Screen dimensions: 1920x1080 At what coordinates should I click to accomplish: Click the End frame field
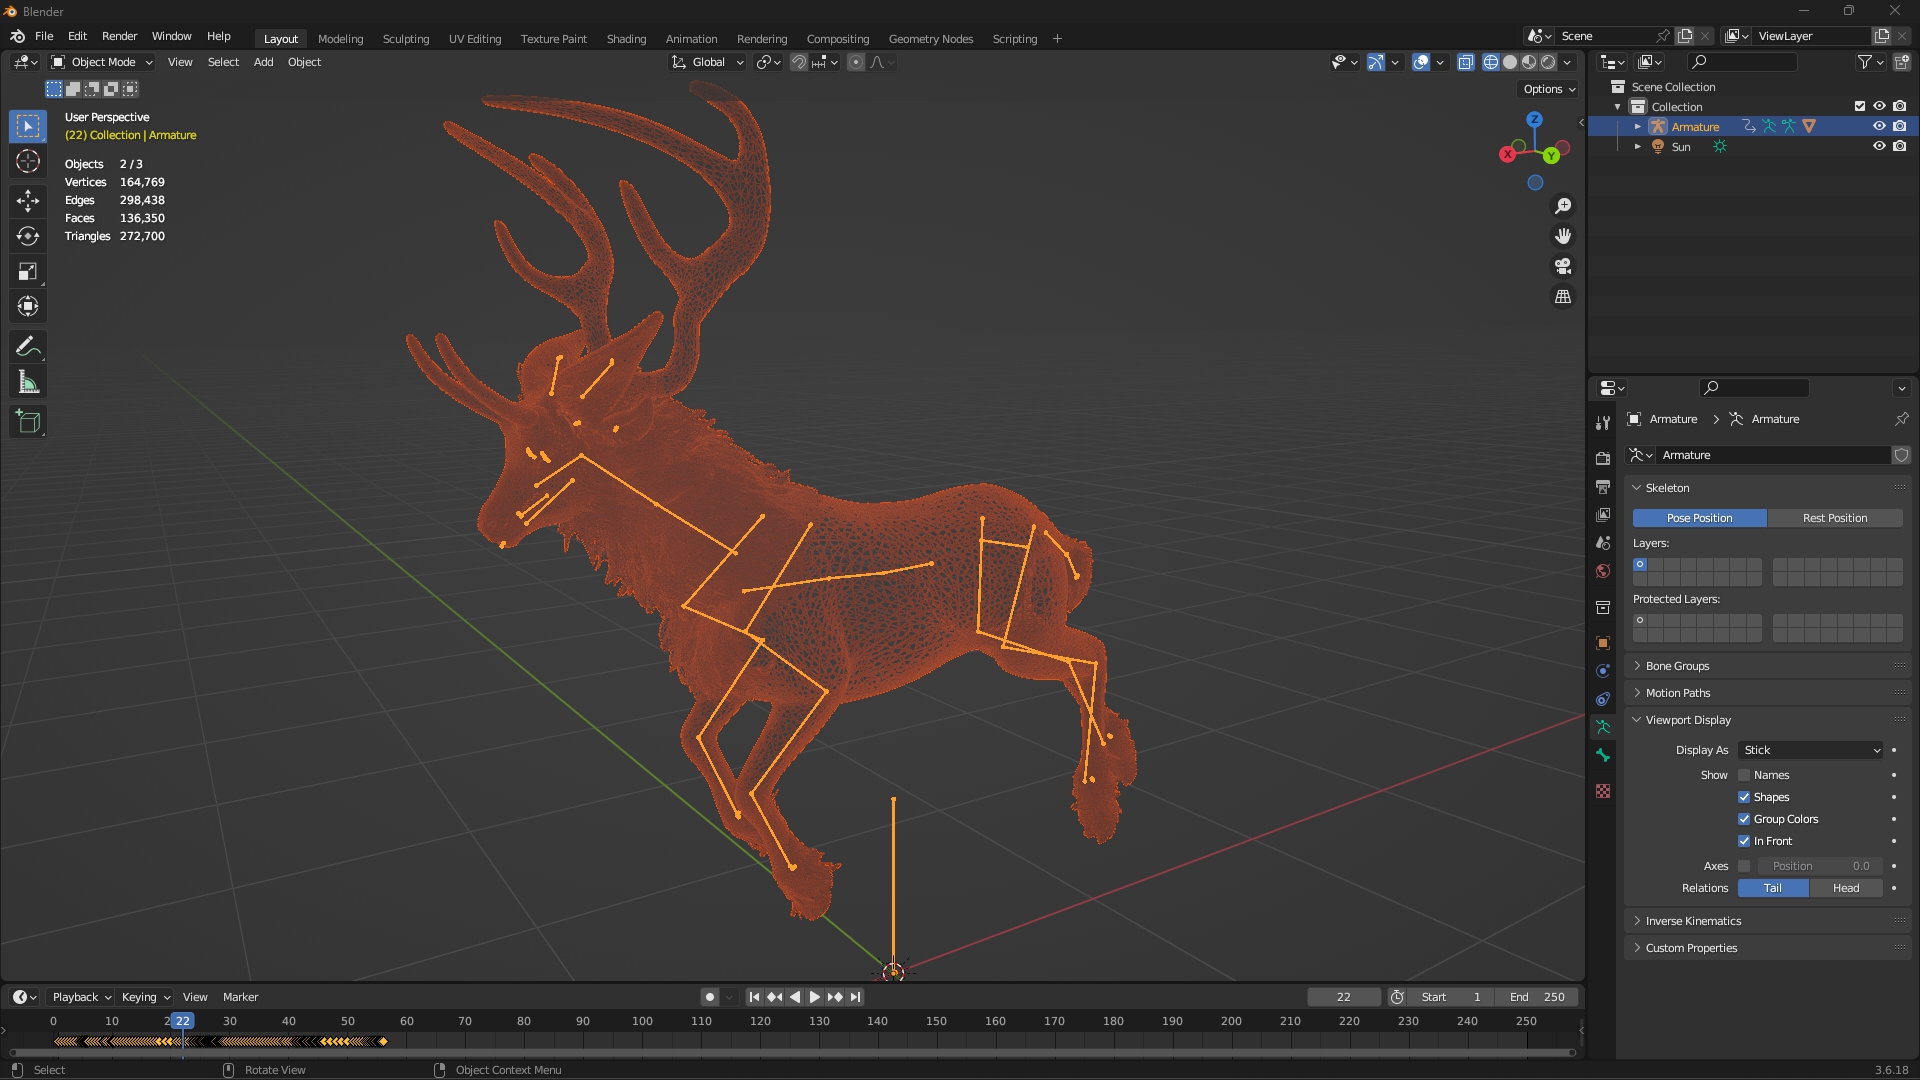coord(1537,997)
